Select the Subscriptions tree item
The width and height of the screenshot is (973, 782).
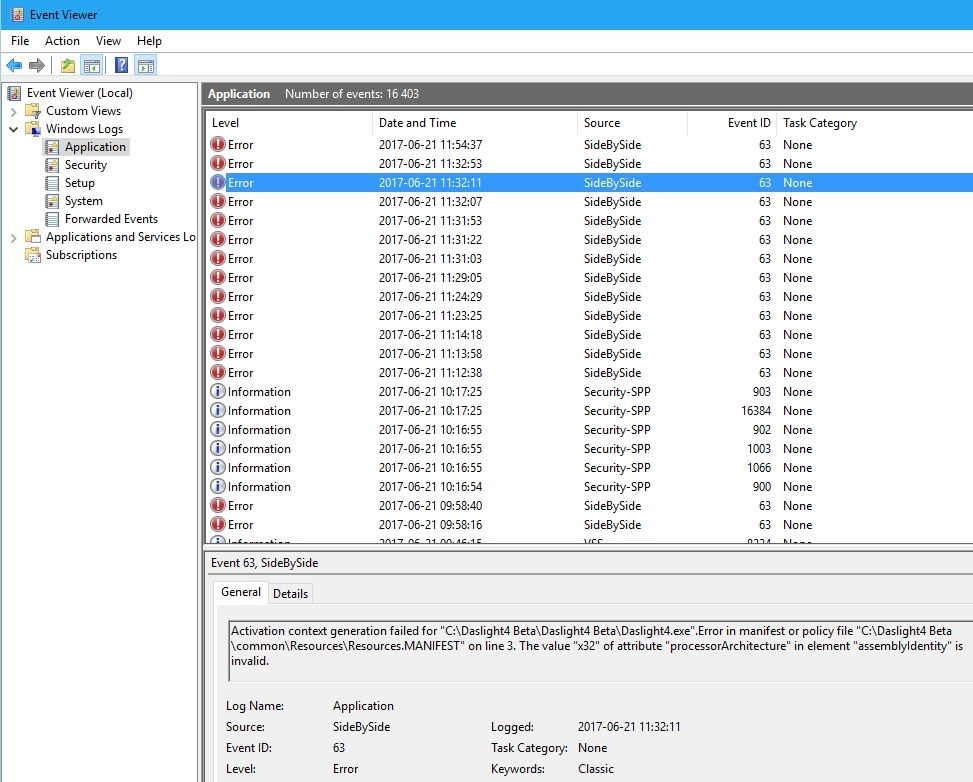(81, 255)
